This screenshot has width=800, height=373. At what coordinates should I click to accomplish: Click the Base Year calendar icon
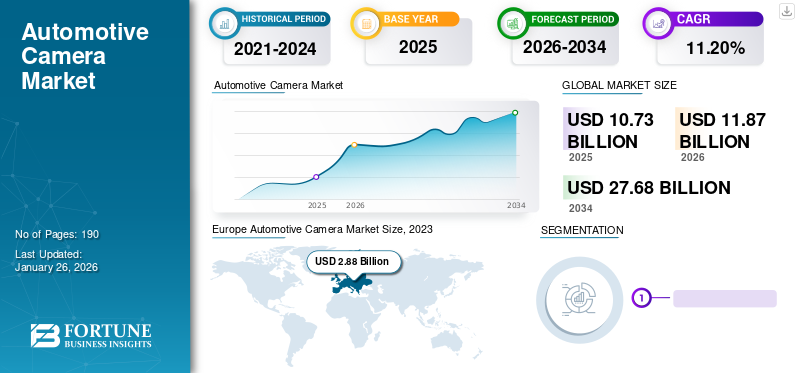366,23
